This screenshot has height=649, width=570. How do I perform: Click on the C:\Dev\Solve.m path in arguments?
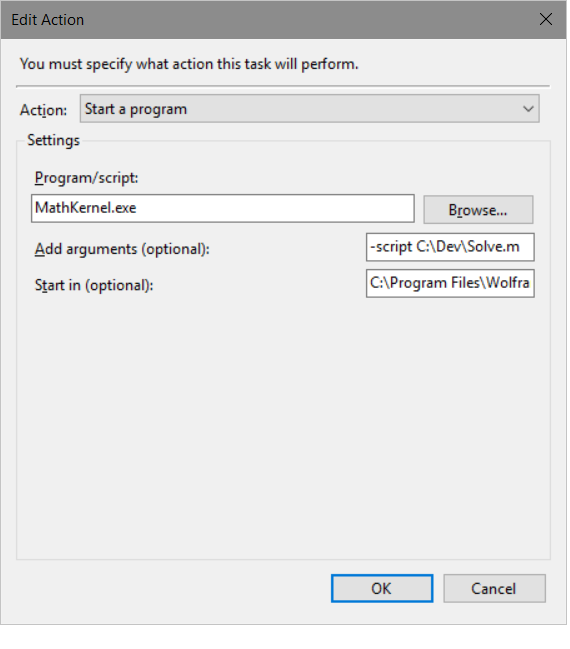(467, 247)
